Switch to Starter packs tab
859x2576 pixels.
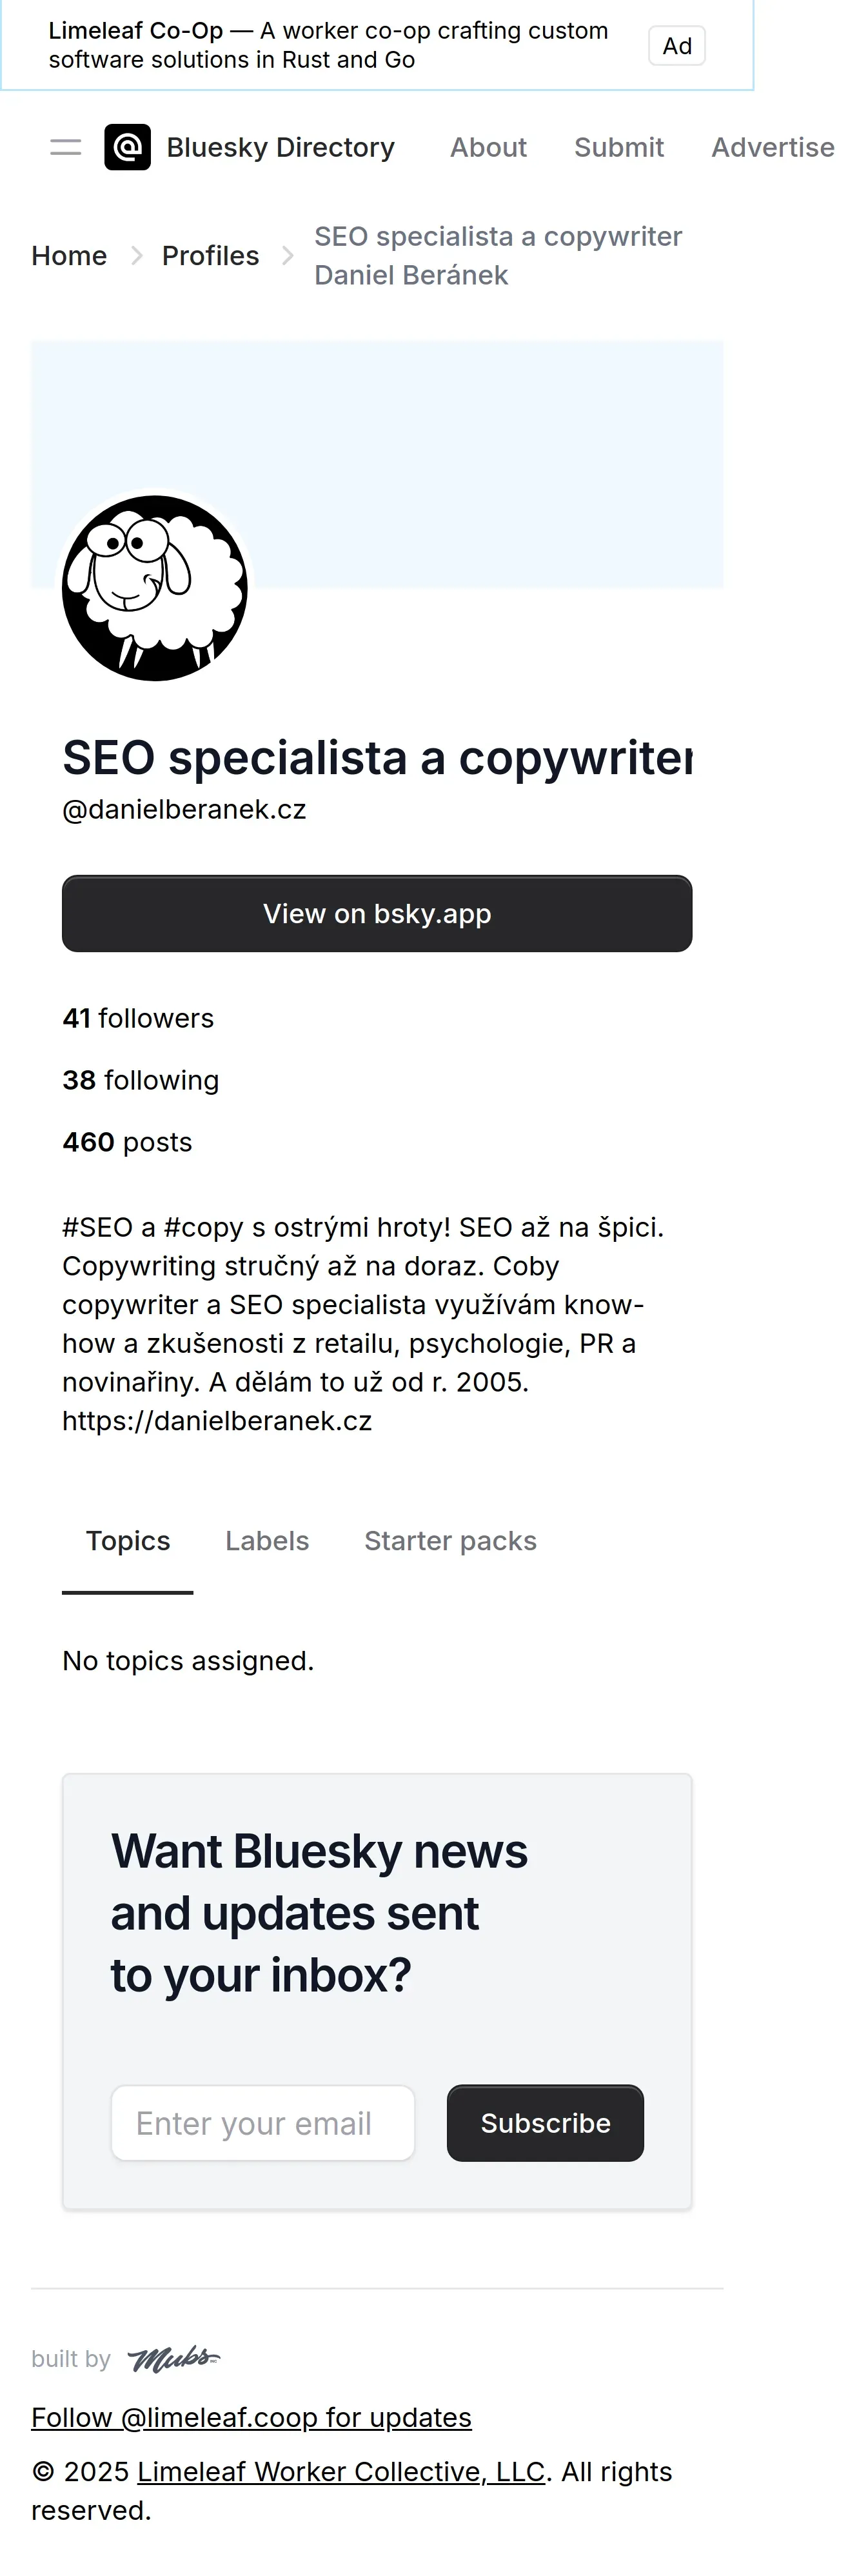(450, 1541)
